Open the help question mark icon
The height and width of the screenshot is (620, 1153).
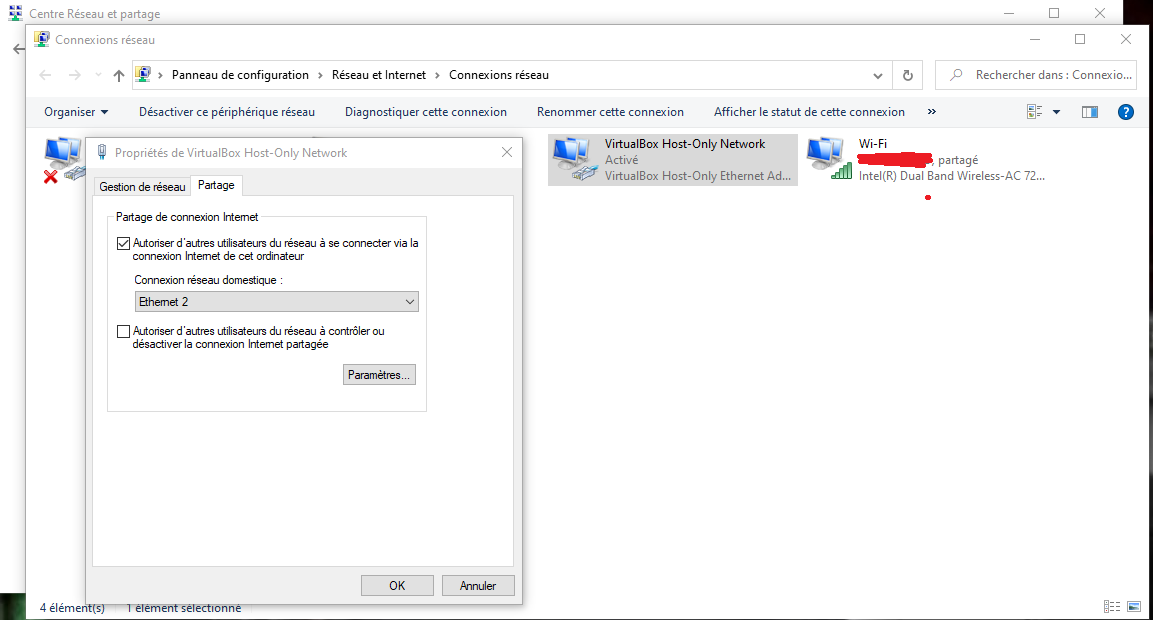pos(1125,112)
